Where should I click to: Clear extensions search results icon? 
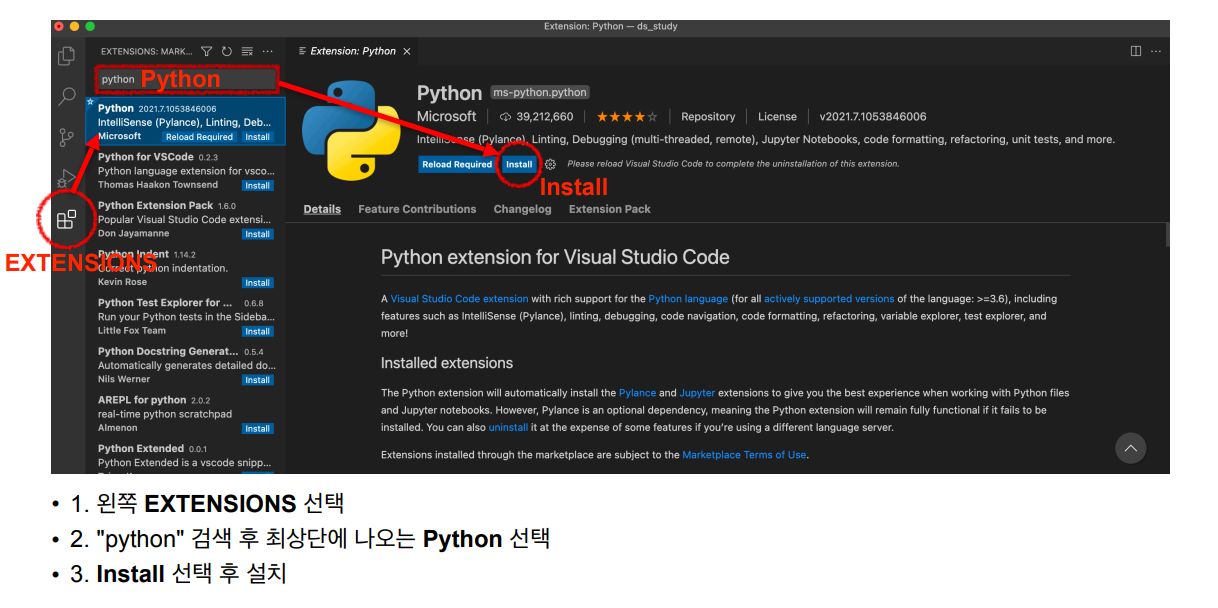point(246,51)
